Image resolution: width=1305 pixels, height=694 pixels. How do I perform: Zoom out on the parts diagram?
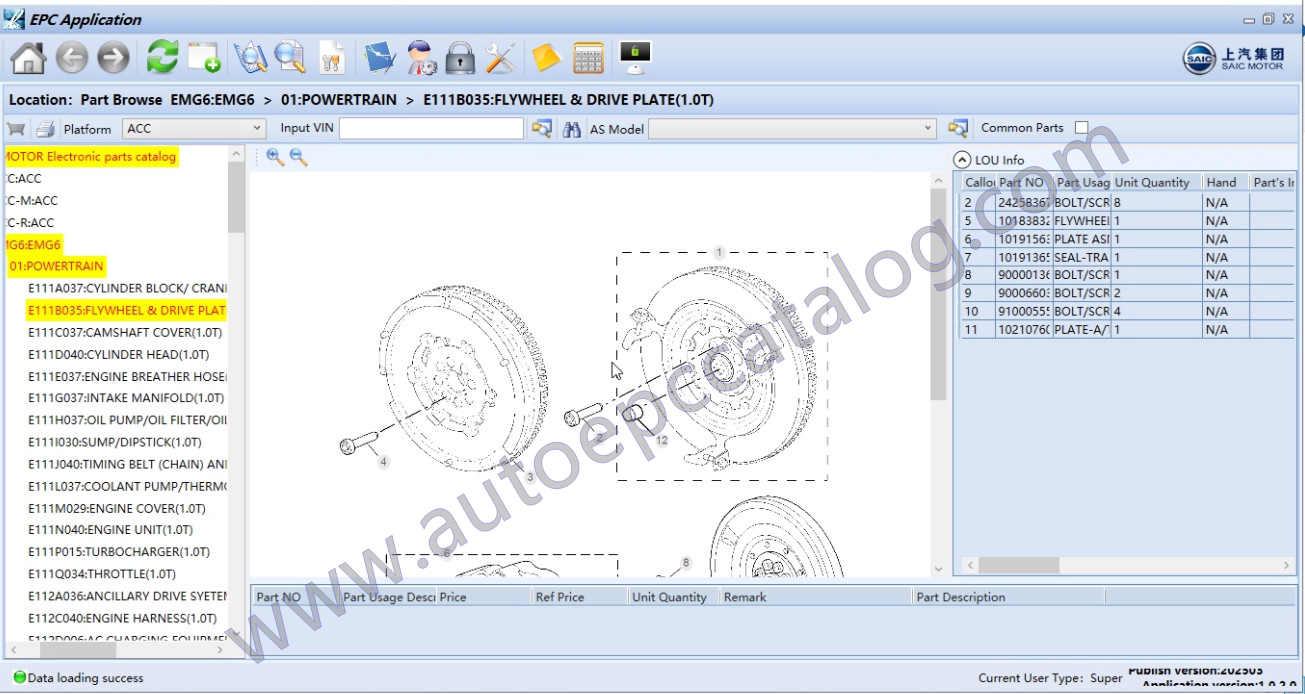[x=298, y=157]
